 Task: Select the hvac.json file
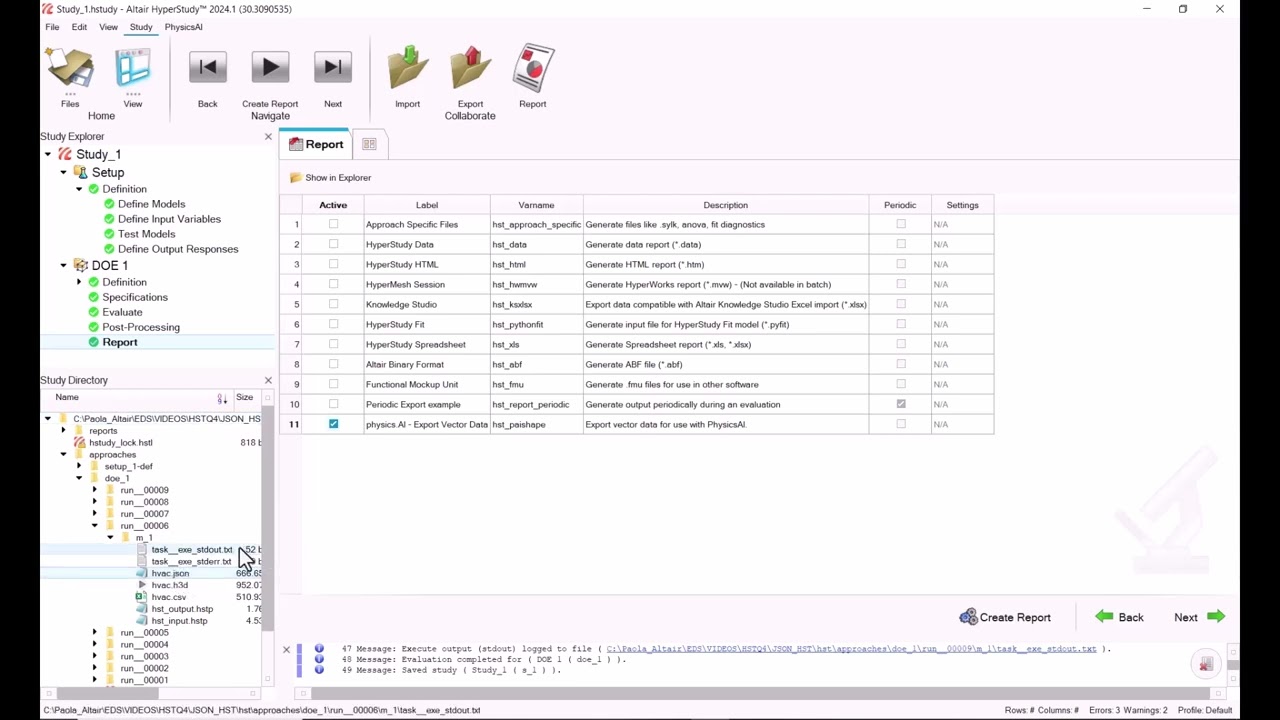point(170,573)
